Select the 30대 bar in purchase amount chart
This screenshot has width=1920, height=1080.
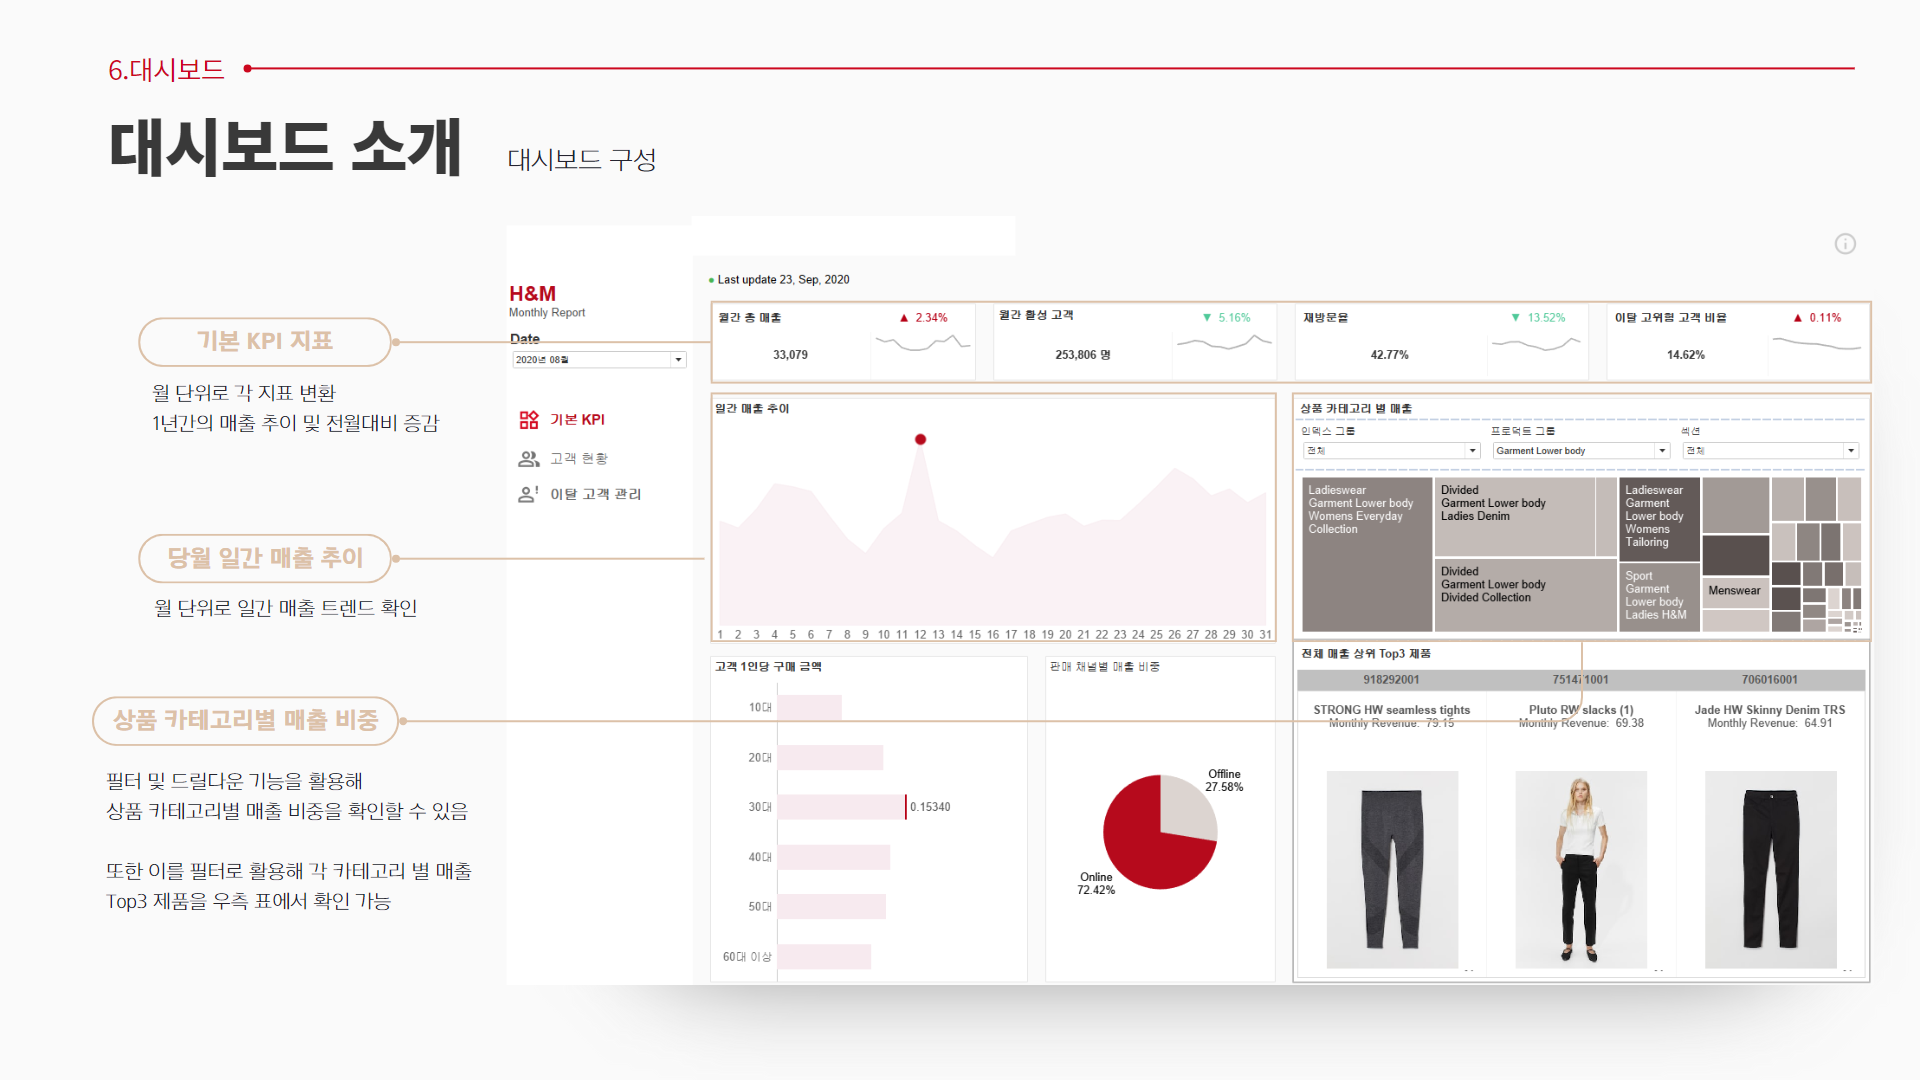pos(841,807)
